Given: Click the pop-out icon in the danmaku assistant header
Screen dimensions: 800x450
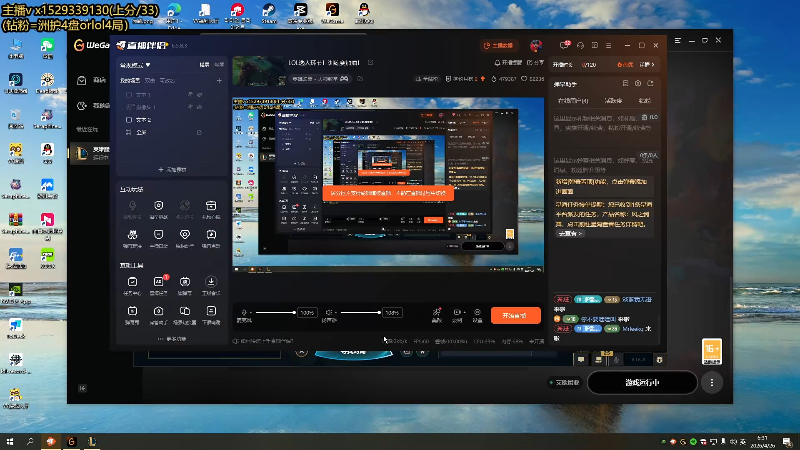Looking at the screenshot, I should point(651,83).
